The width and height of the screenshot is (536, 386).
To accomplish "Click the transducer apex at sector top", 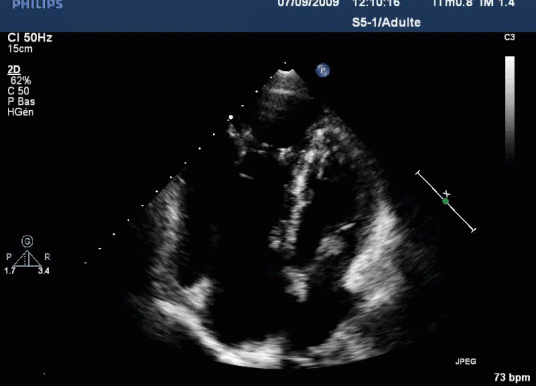I will click(x=286, y=71).
